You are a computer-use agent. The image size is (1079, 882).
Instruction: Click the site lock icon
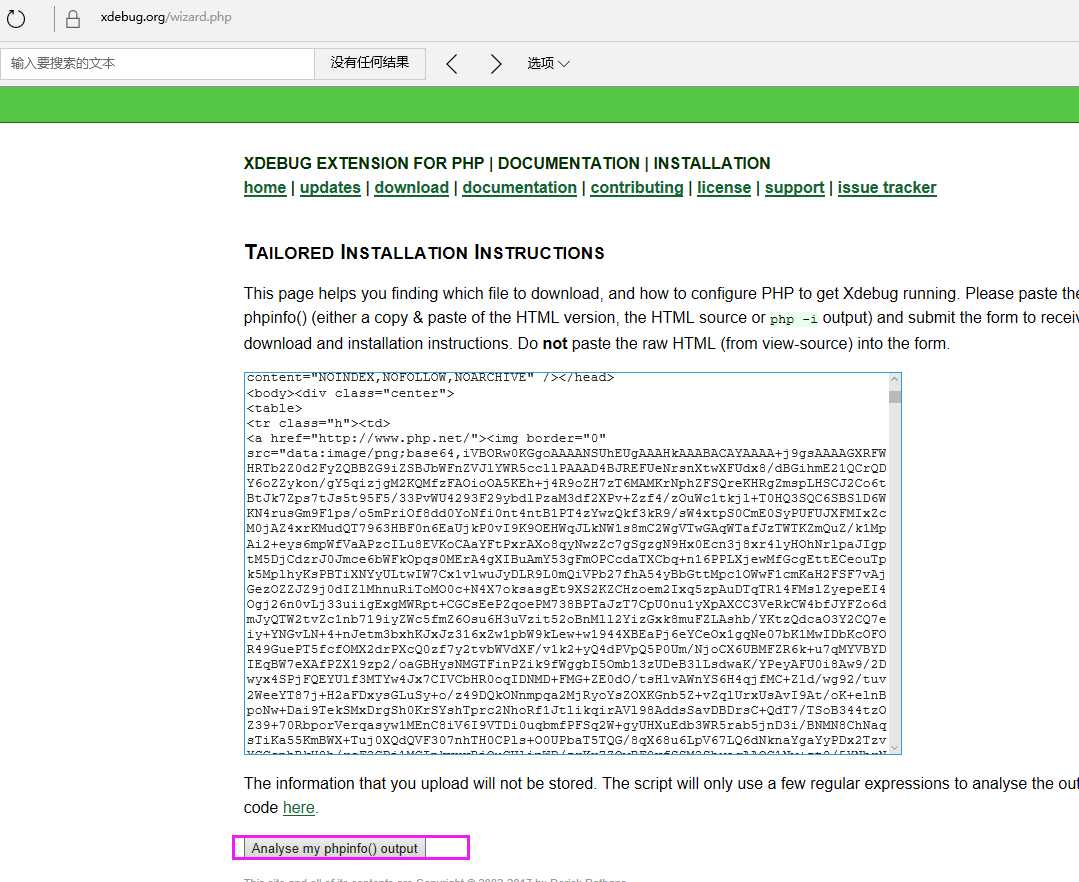(73, 19)
